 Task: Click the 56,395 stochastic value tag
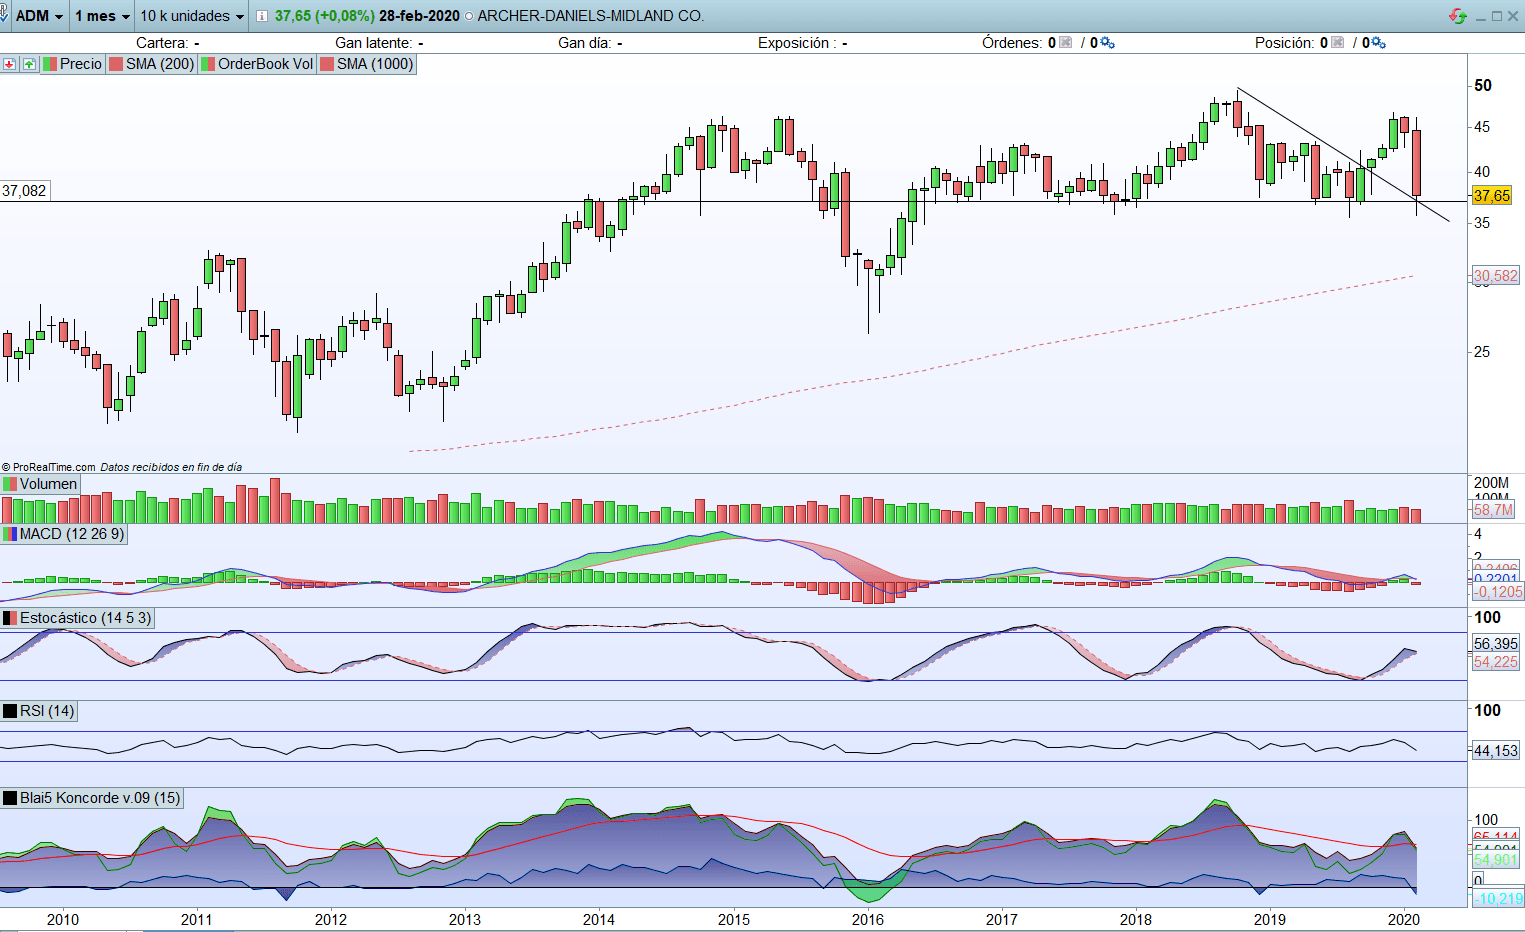[x=1496, y=644]
